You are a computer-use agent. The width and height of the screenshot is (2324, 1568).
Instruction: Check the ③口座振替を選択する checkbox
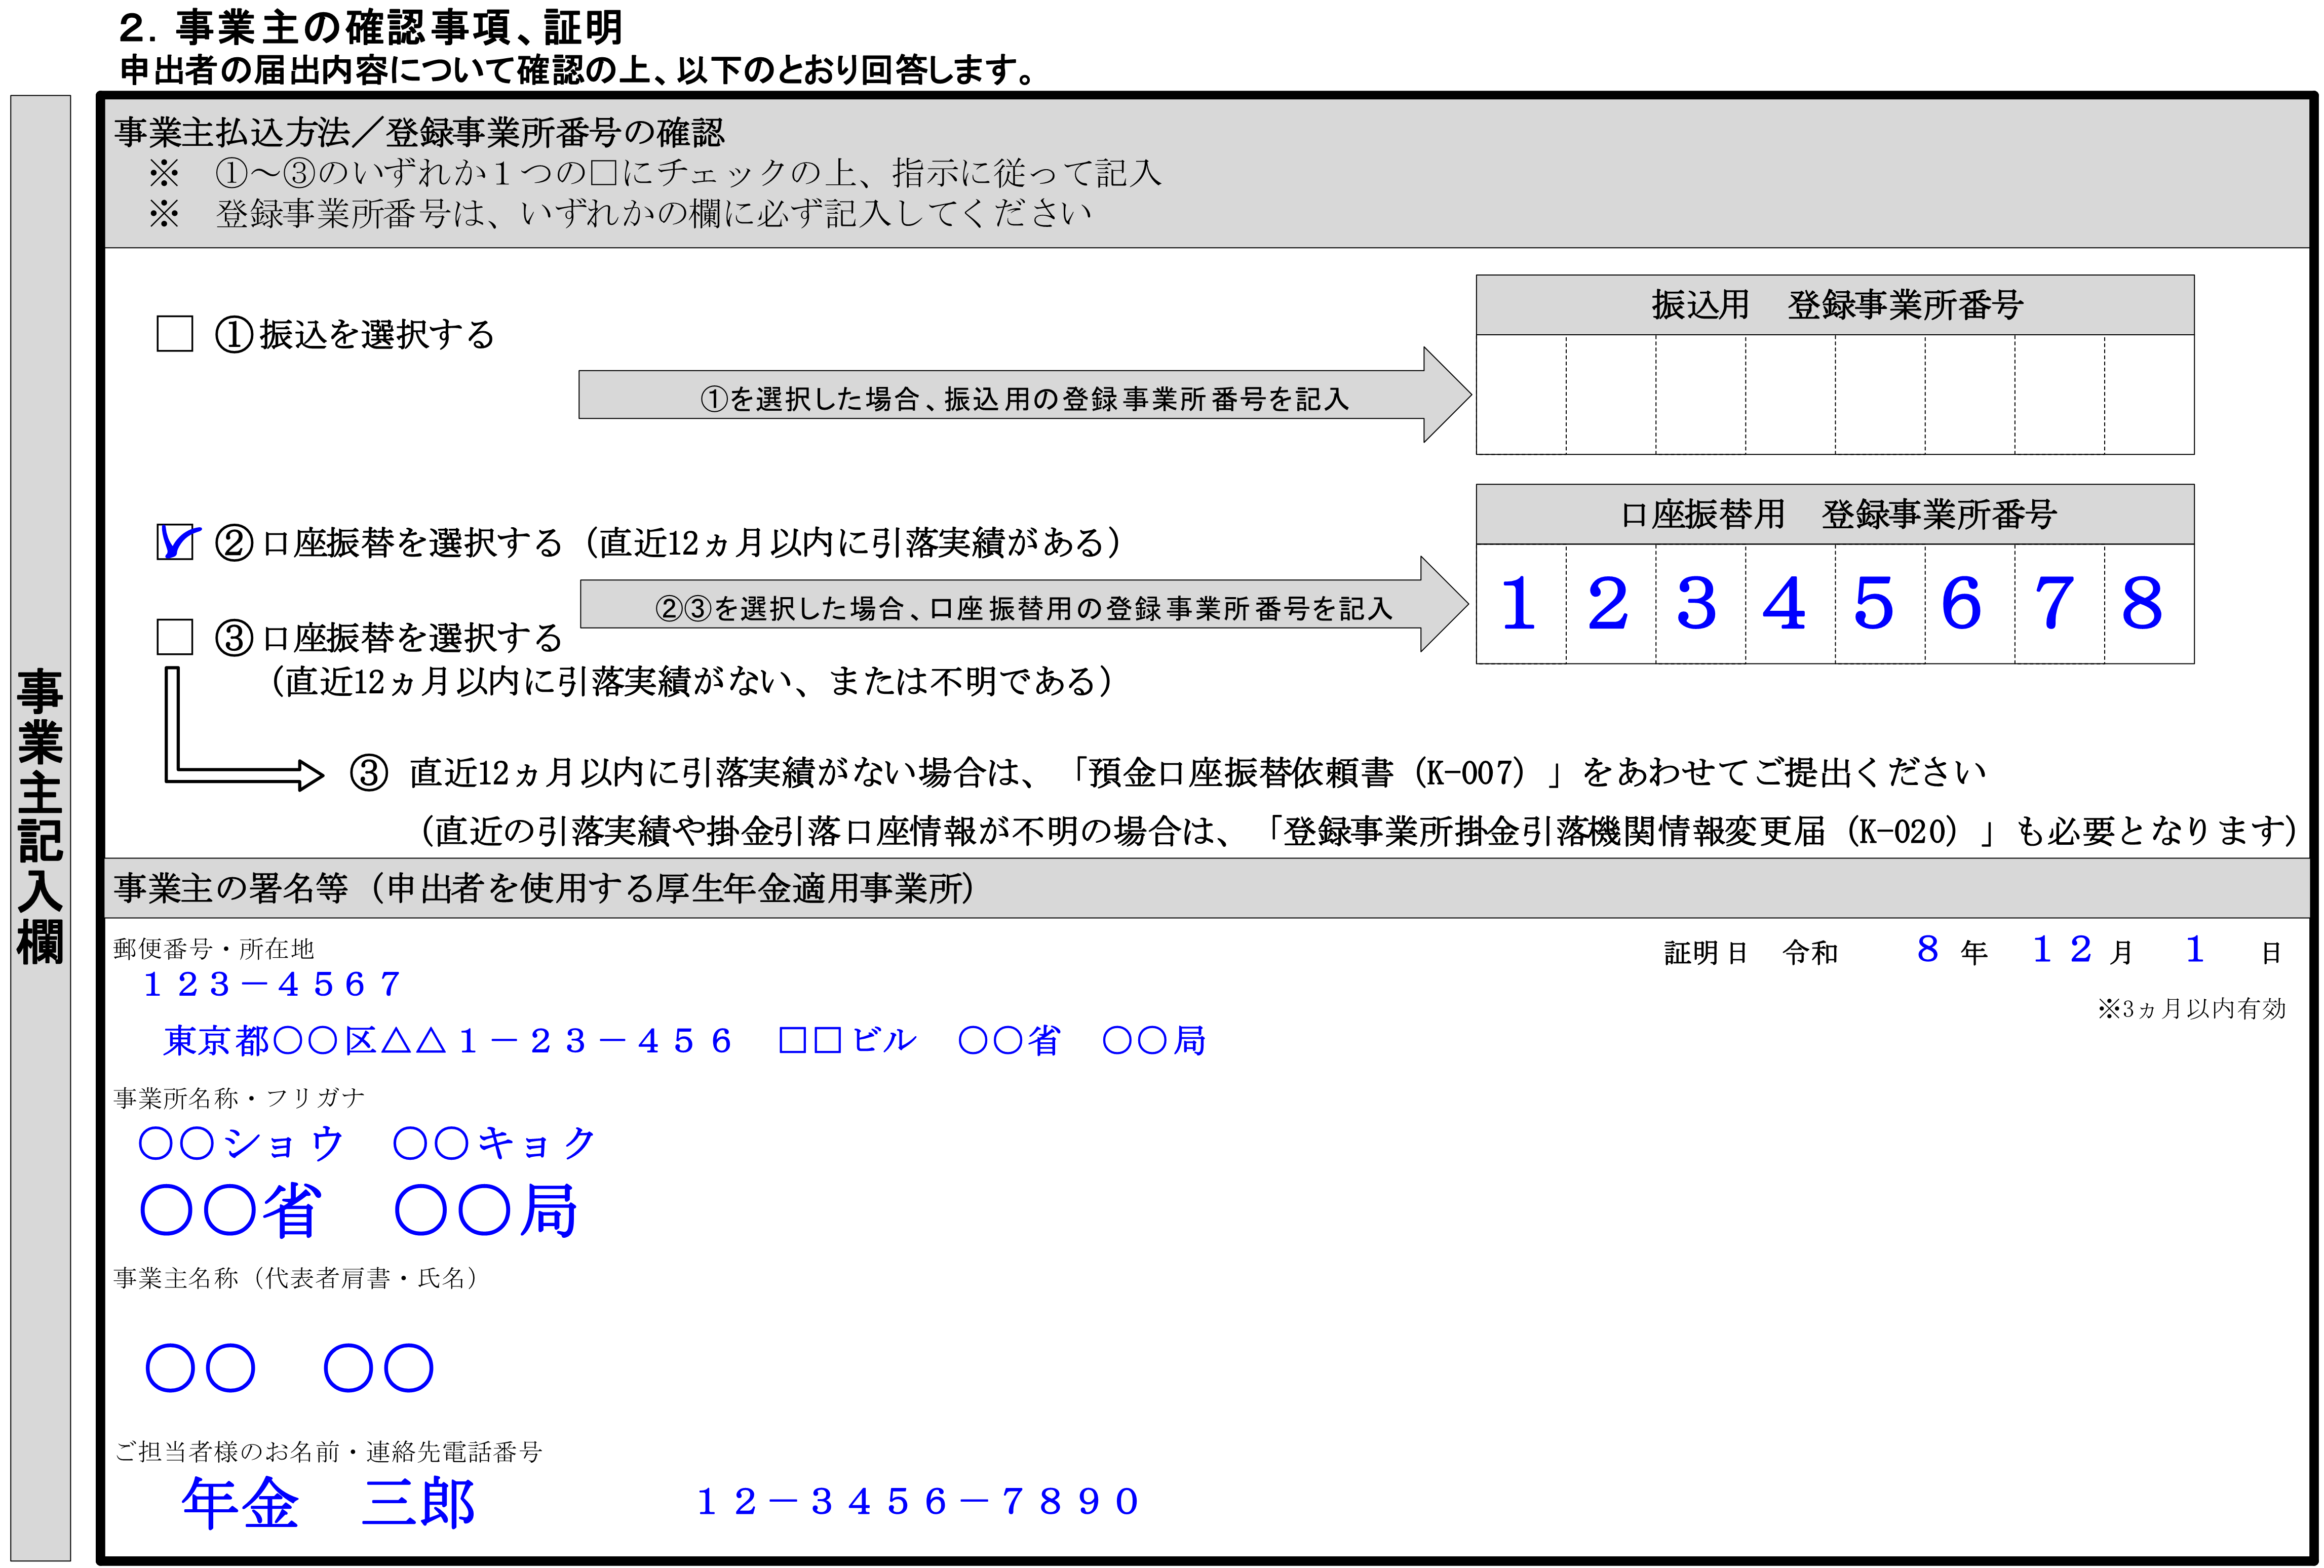pyautogui.click(x=175, y=637)
